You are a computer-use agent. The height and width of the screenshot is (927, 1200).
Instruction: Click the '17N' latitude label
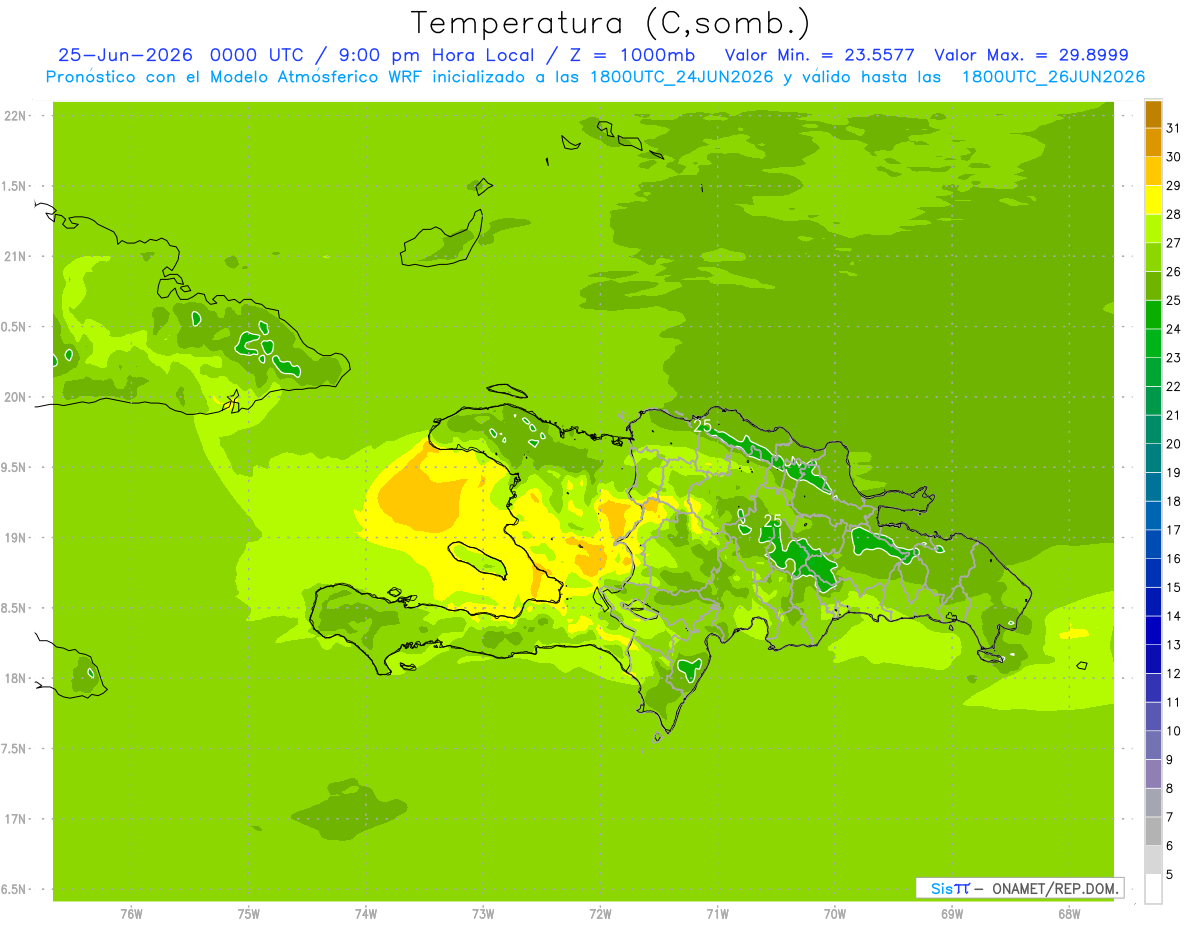[17, 819]
